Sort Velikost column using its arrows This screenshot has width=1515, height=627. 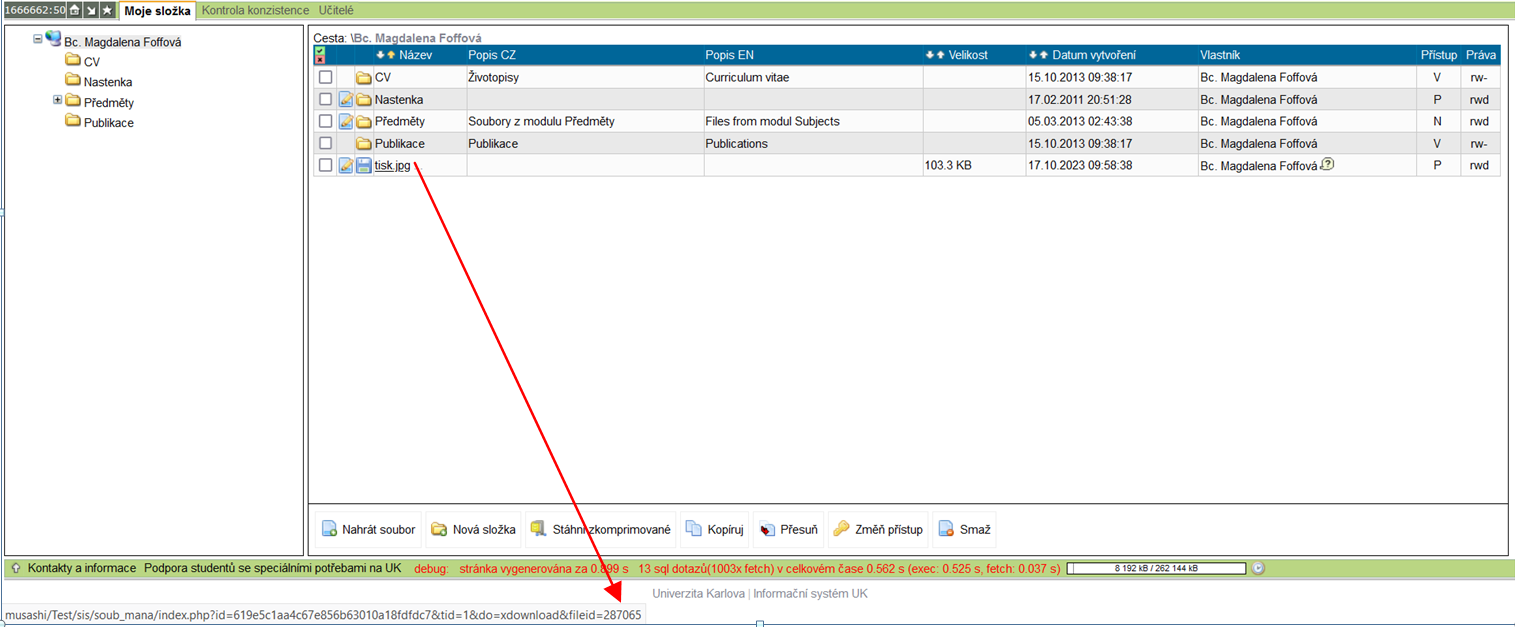click(x=935, y=55)
